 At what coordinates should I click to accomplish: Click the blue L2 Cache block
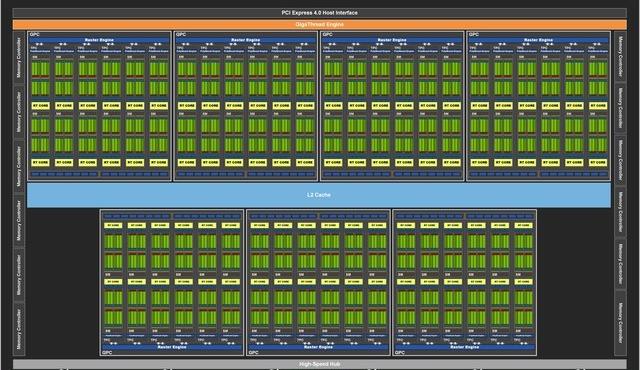pos(319,195)
